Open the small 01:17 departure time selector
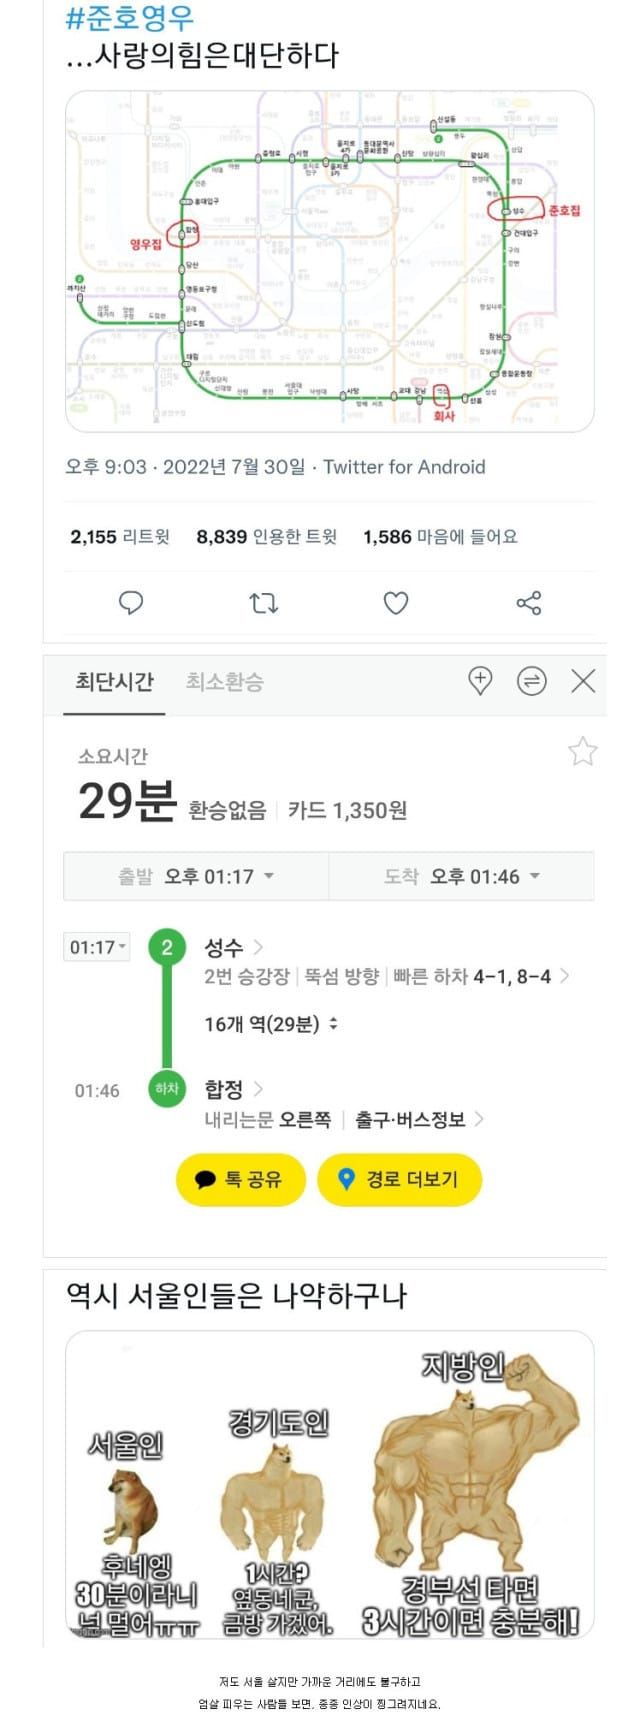 pos(97,947)
